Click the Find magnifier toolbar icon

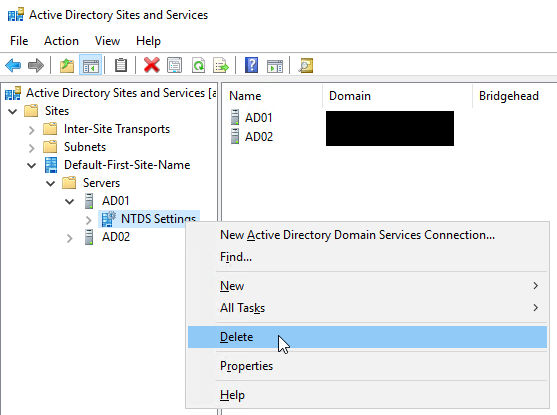click(306, 65)
